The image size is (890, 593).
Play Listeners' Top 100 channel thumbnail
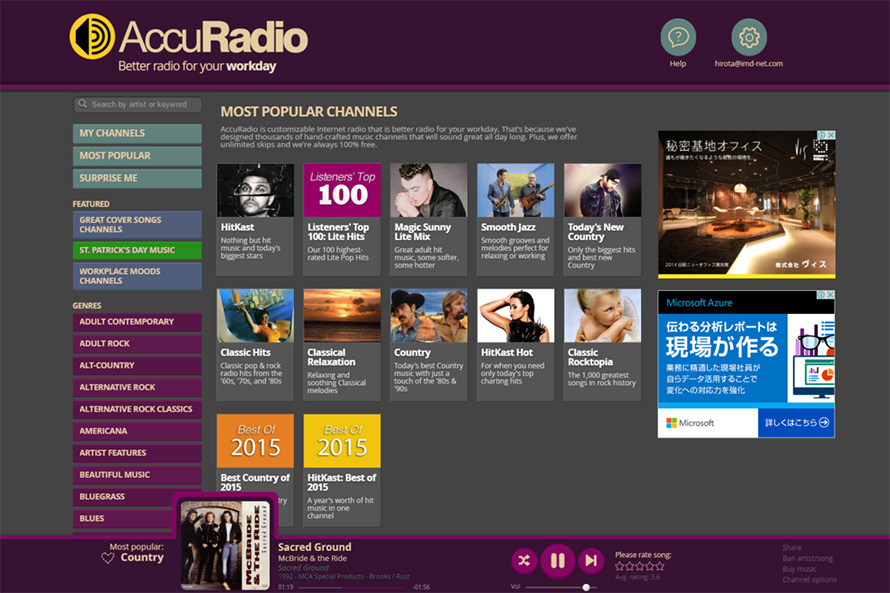pyautogui.click(x=342, y=191)
